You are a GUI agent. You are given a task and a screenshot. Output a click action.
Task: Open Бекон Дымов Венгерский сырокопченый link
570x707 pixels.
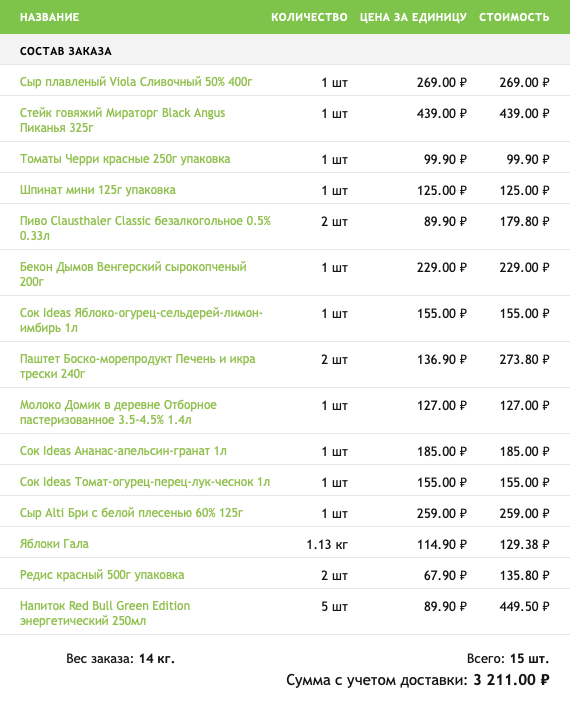[133, 274]
